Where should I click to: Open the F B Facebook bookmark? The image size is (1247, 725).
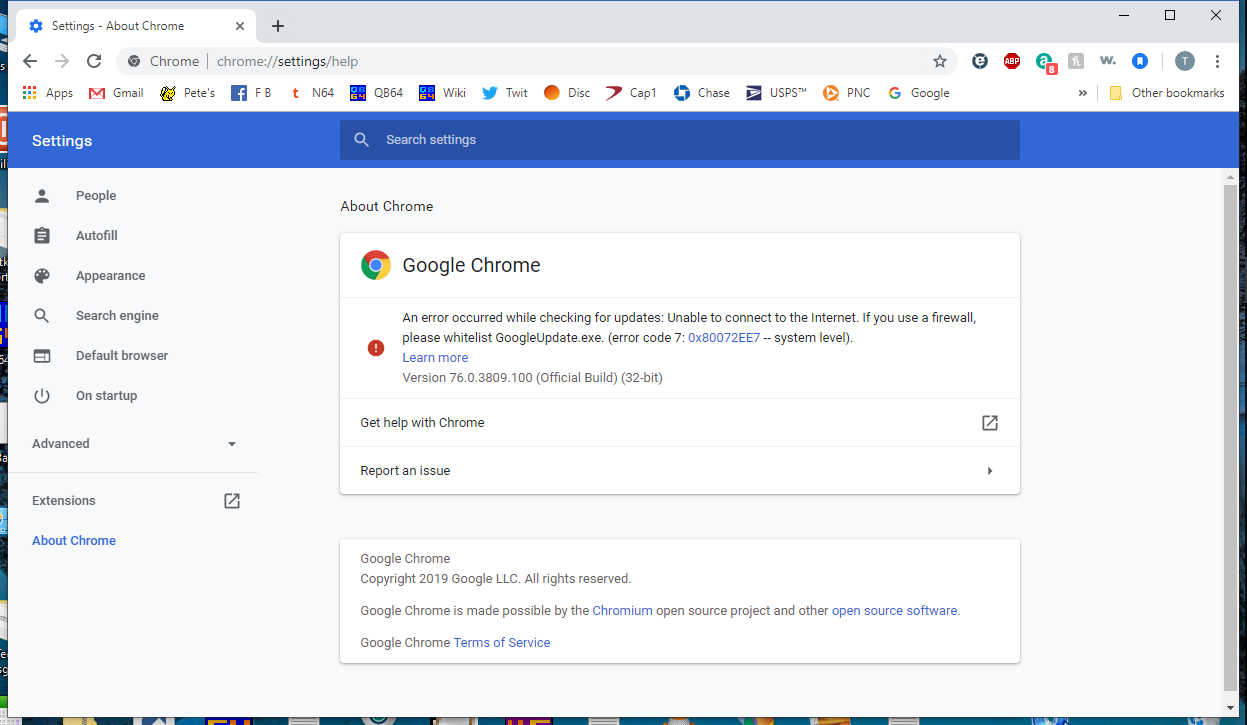(251, 93)
